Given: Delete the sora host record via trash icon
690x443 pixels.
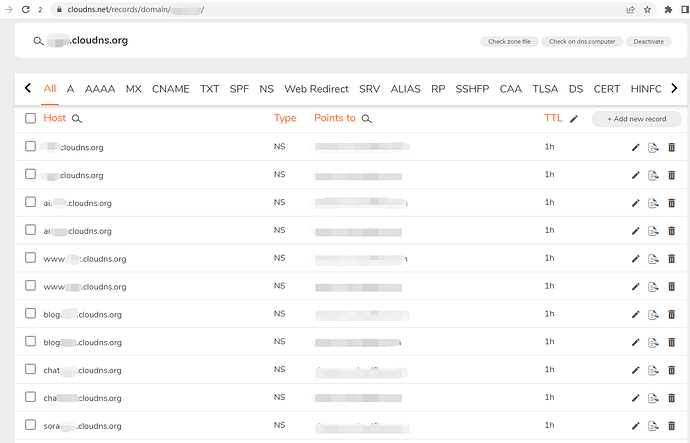Looking at the screenshot, I should (x=672, y=426).
